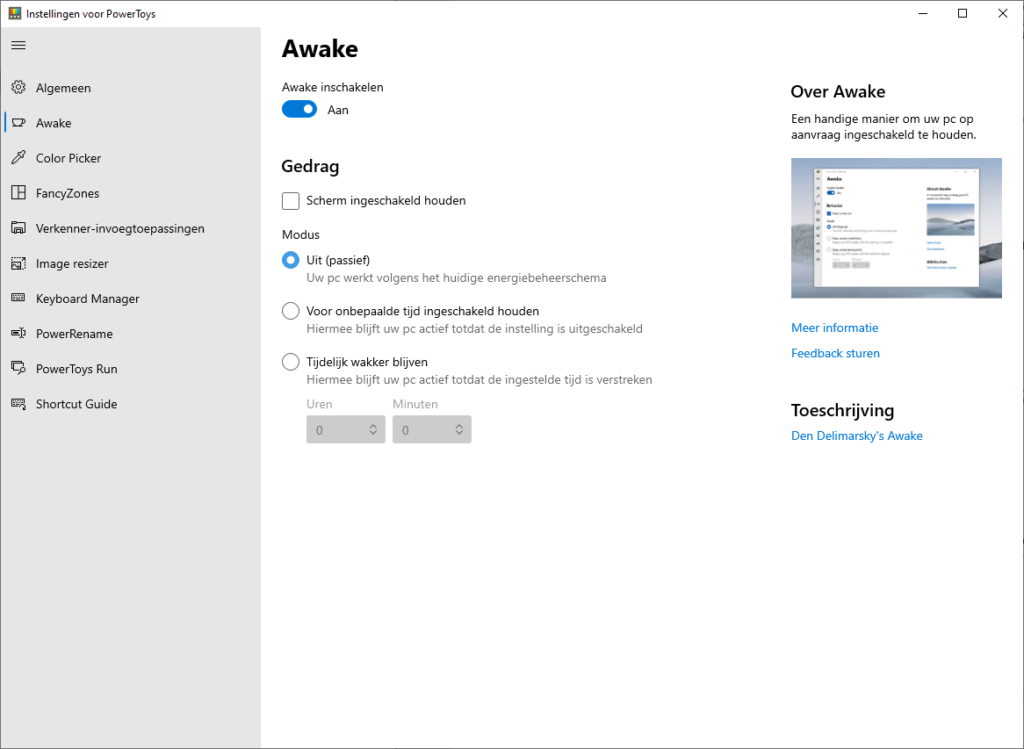Click the Keyboard Manager keyboard icon
The image size is (1024, 749).
point(18,298)
